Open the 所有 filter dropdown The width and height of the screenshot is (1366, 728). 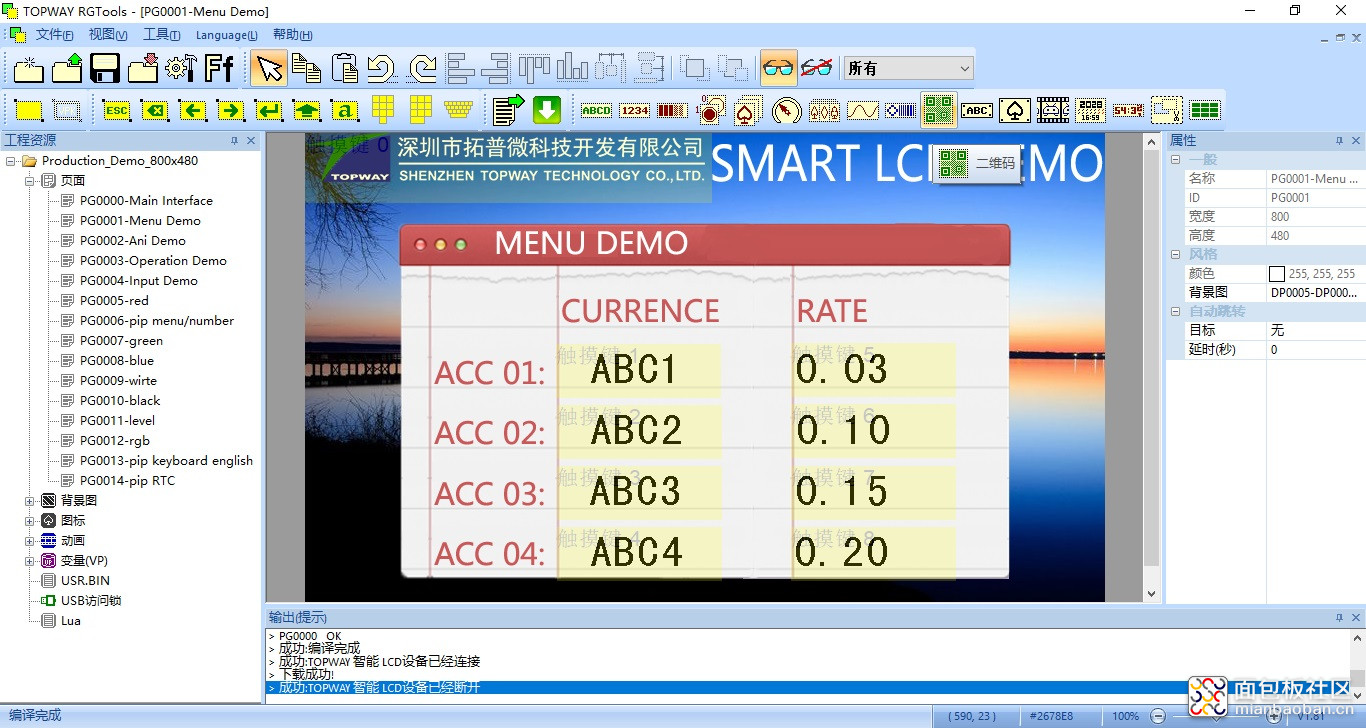(x=909, y=68)
